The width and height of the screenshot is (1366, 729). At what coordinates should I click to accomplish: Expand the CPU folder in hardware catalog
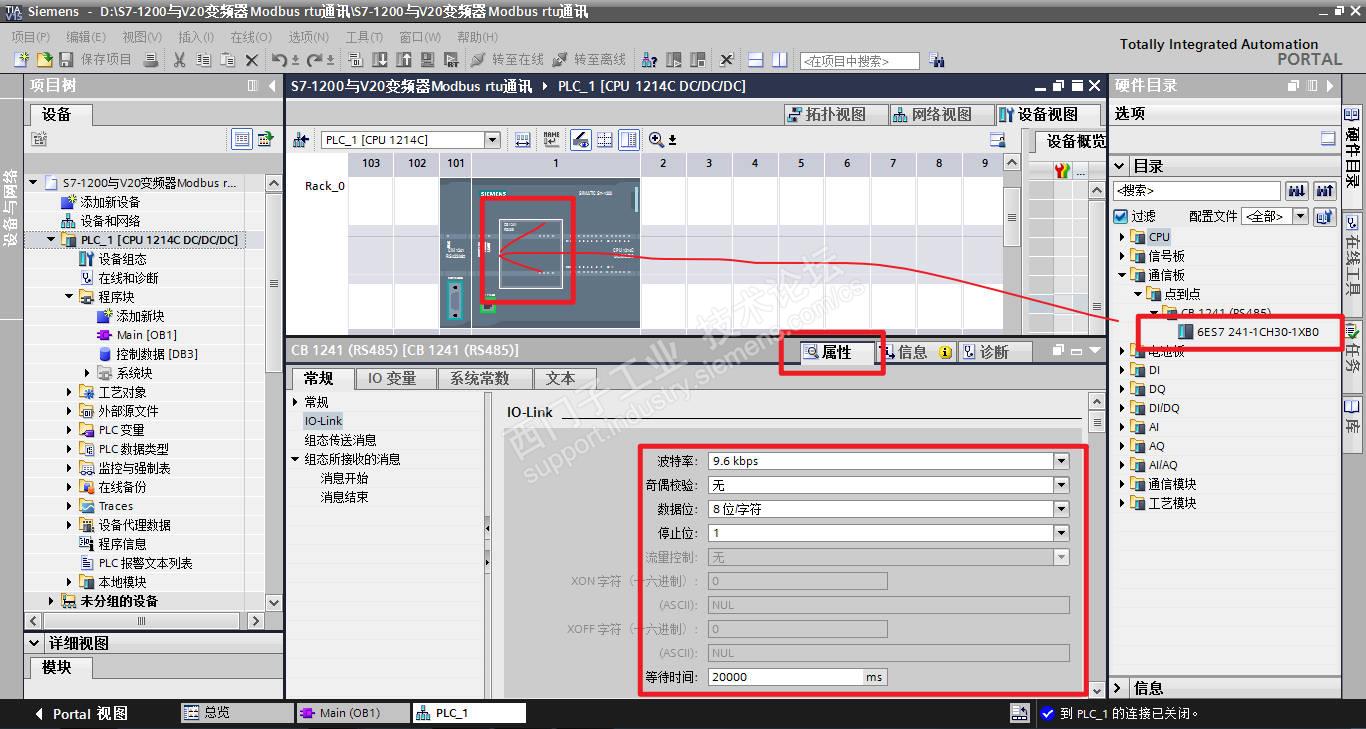pos(1122,237)
